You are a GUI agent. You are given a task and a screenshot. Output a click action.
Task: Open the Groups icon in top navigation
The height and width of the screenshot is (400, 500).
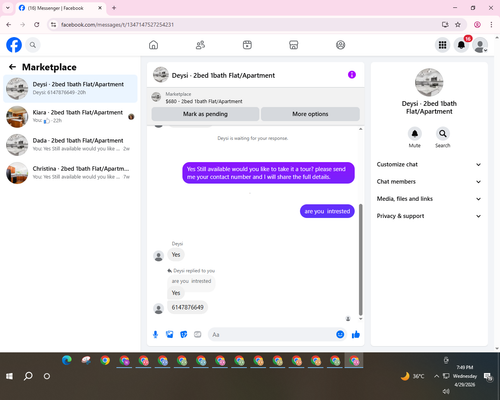tap(340, 45)
